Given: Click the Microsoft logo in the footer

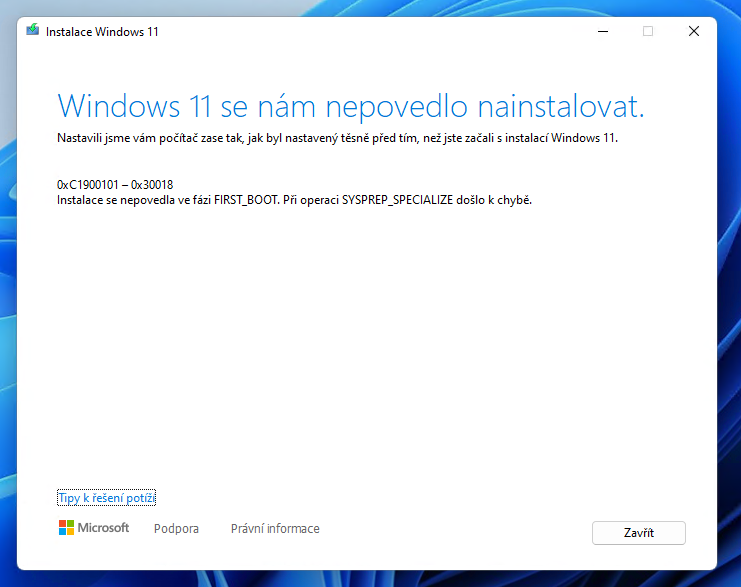Looking at the screenshot, I should [x=94, y=527].
